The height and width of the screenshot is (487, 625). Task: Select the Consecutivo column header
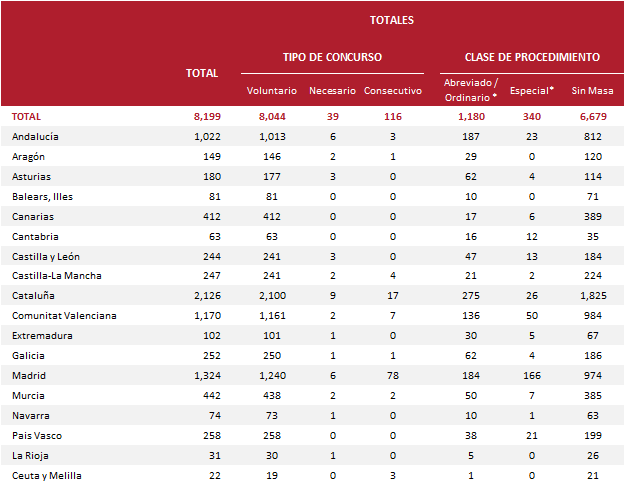click(393, 91)
